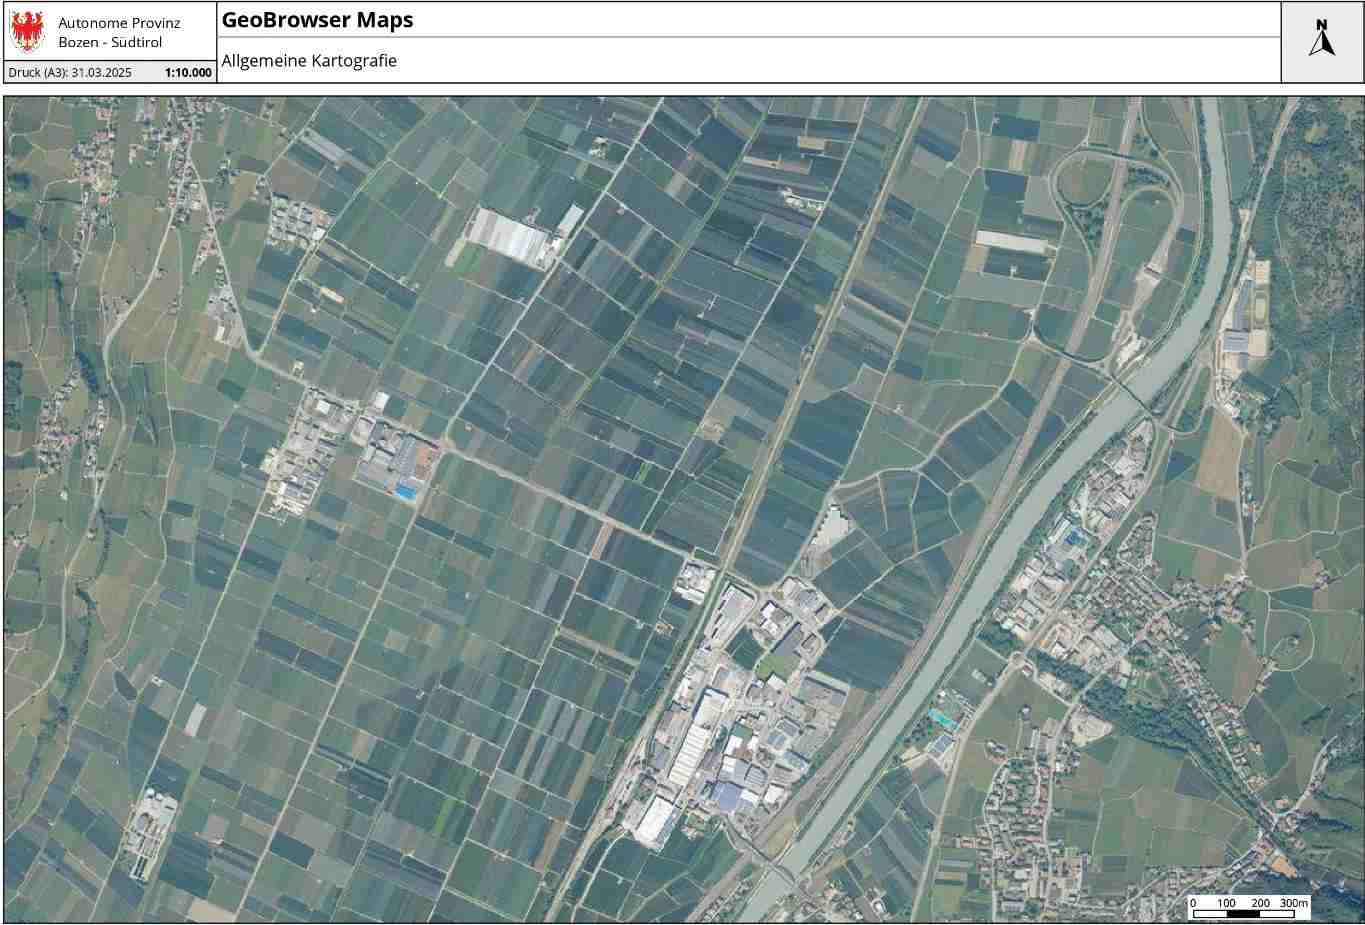Click the white rectangular roof west of interchange
Screen dimensions: 1365x925
click(1010, 241)
